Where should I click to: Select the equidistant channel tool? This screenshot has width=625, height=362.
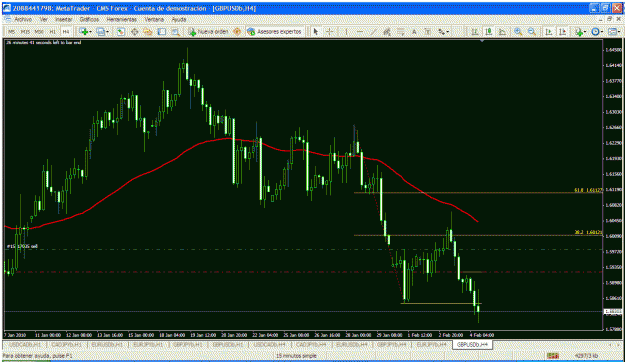pos(387,31)
